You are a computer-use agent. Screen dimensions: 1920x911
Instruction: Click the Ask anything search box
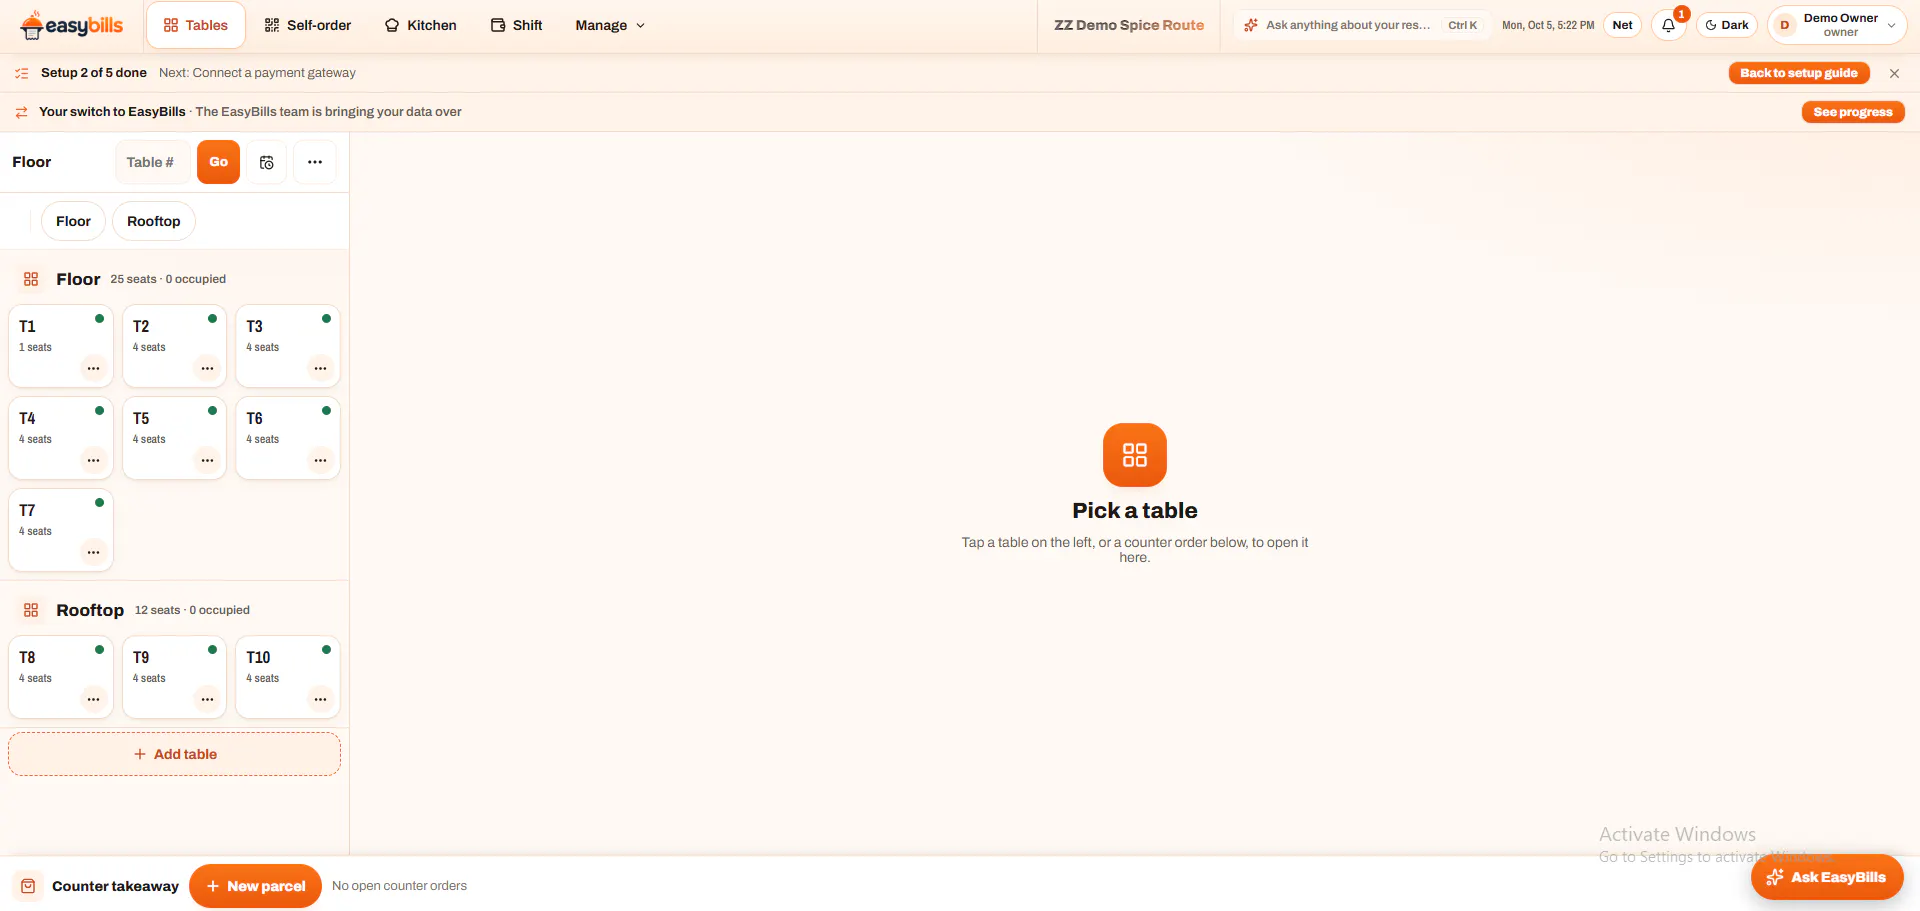coord(1361,25)
